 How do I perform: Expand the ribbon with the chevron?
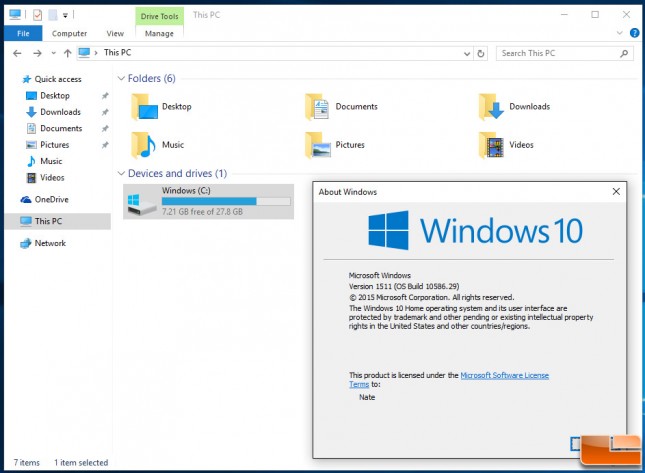pos(619,33)
